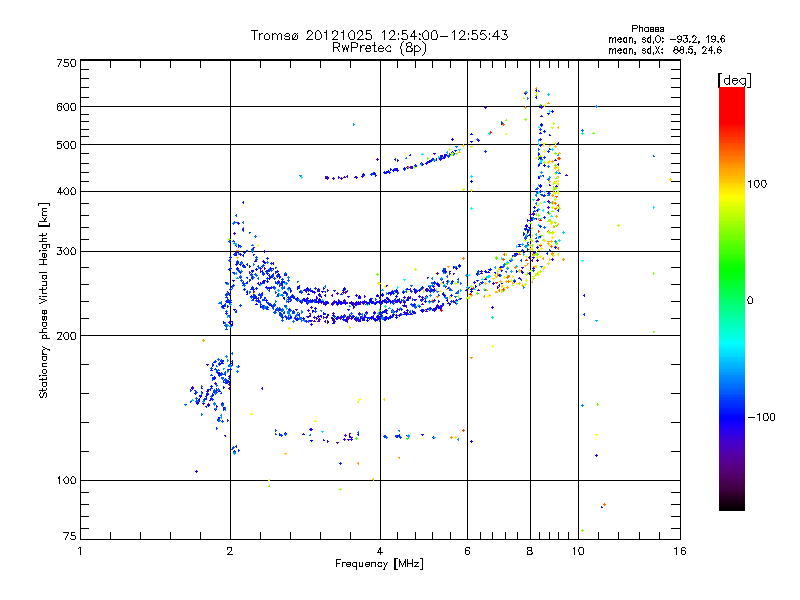Select the 'RwPretec (8p)' subtitle text
The image size is (800, 600).
coord(379,48)
